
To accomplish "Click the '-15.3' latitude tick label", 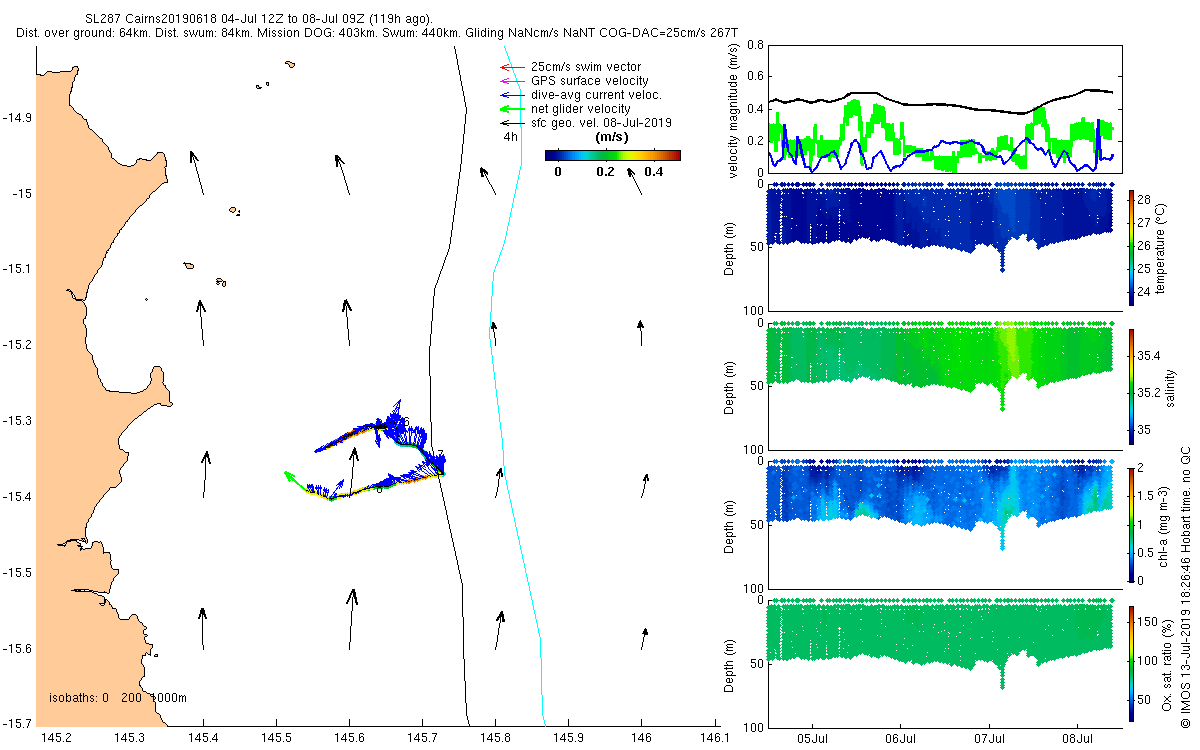I will (x=16, y=421).
